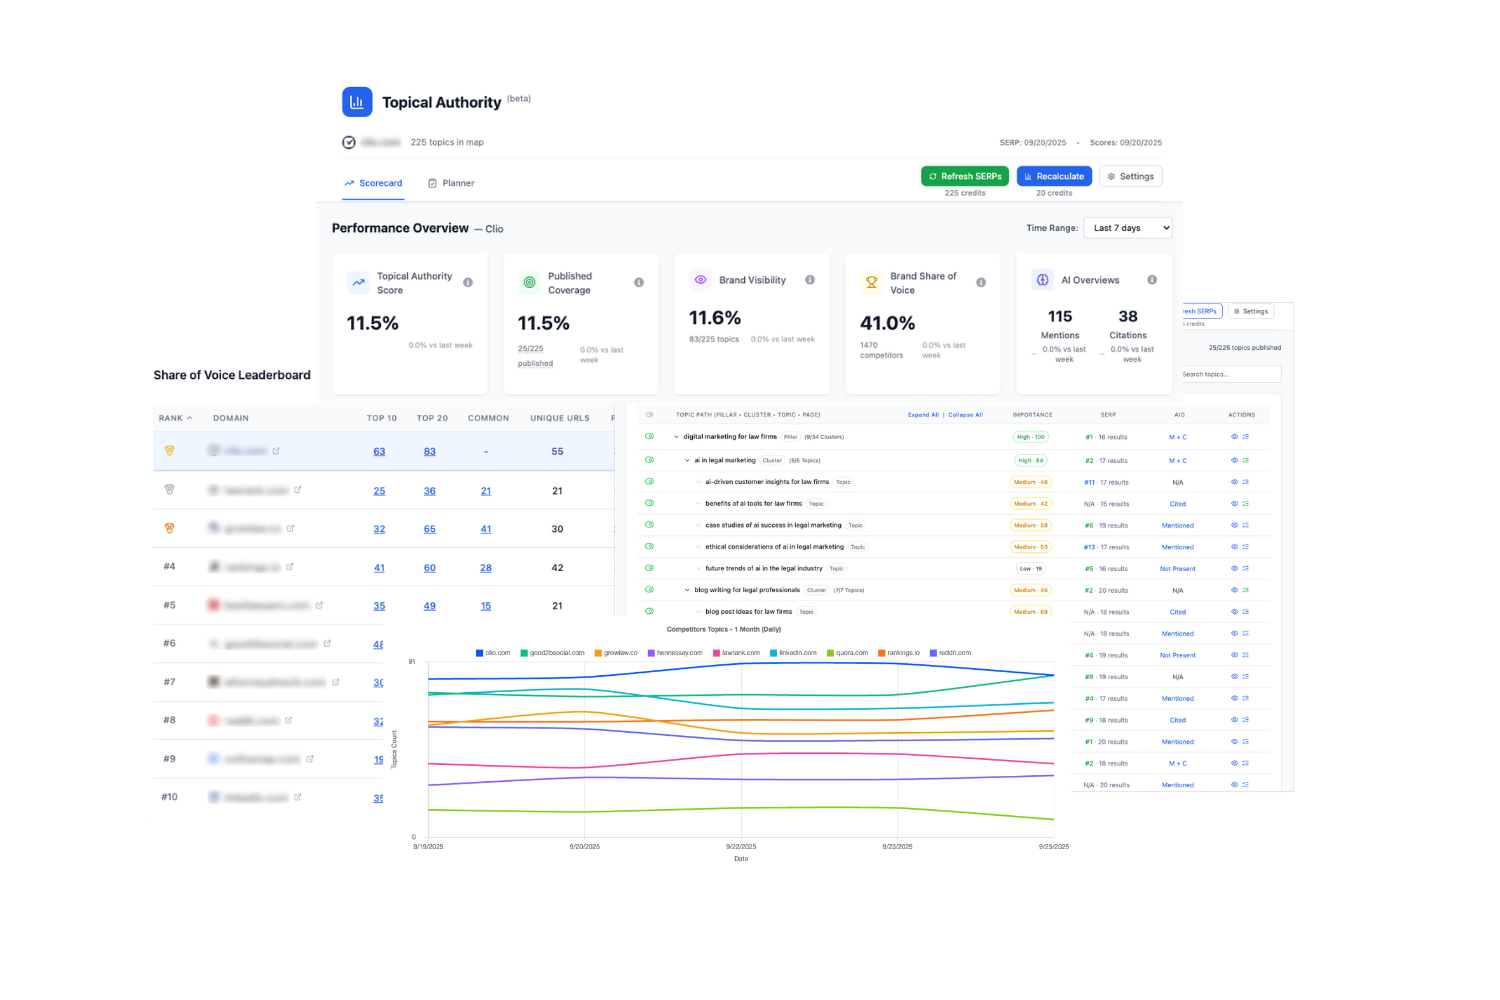Click clio.com blue legend swatch in chart

[480, 653]
